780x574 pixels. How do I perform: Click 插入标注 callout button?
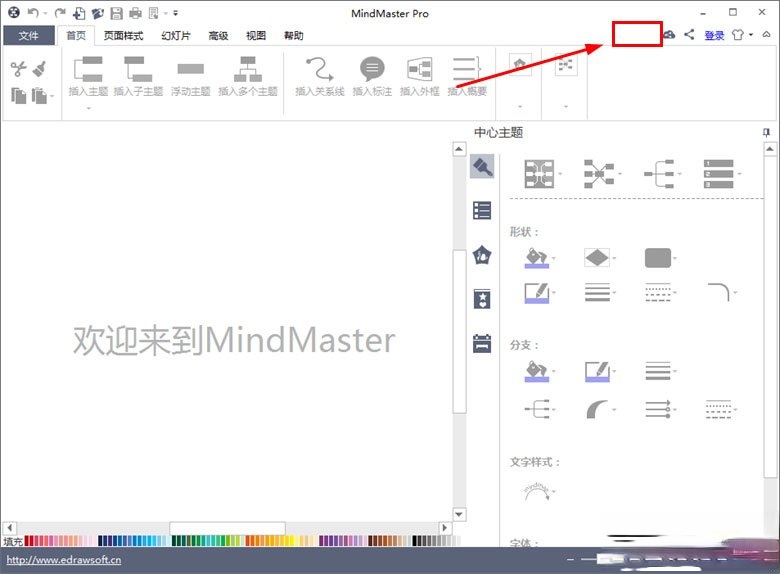[372, 76]
